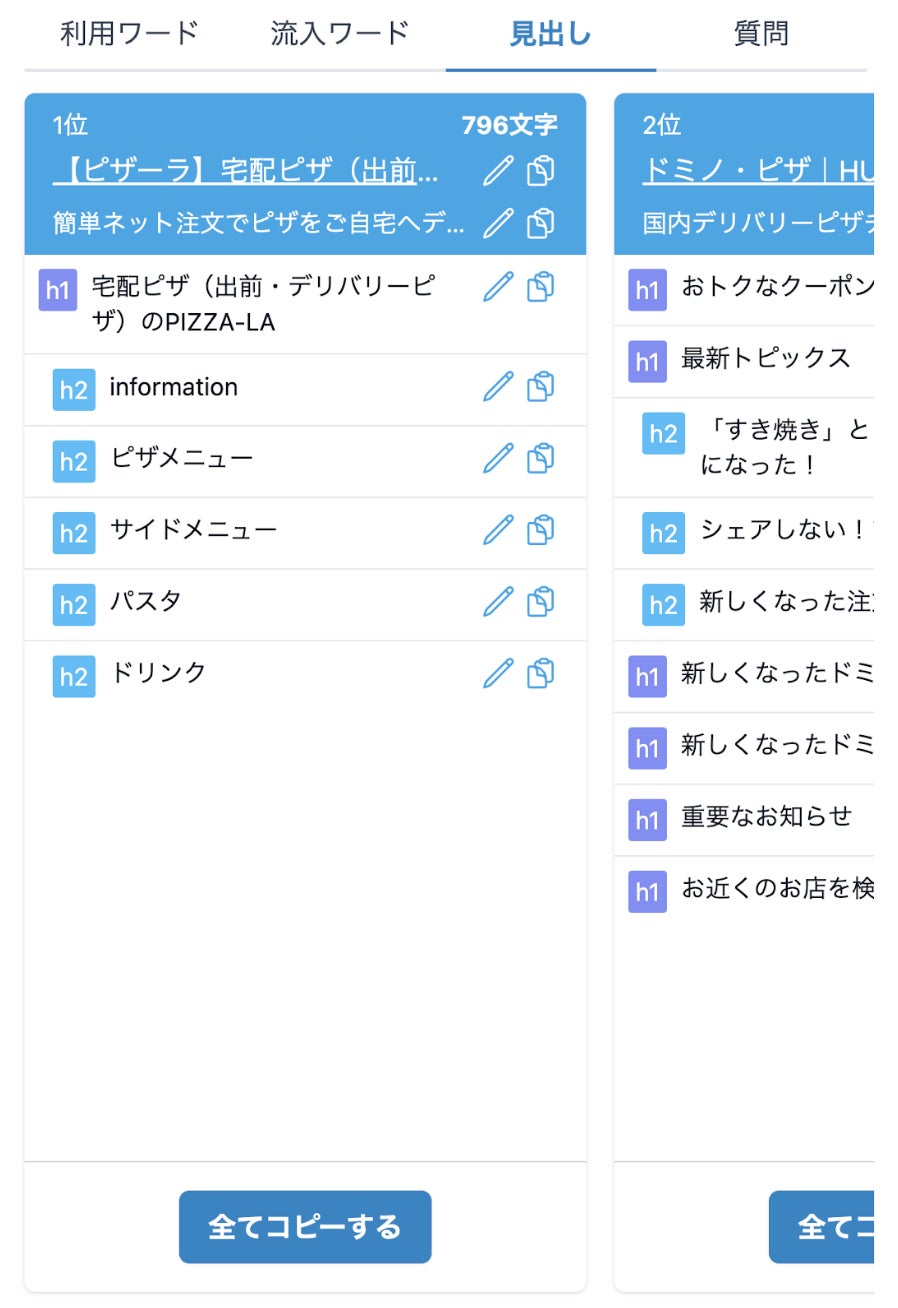
Task: Select the 「すき焼き」と heading text
Action: 786,448
